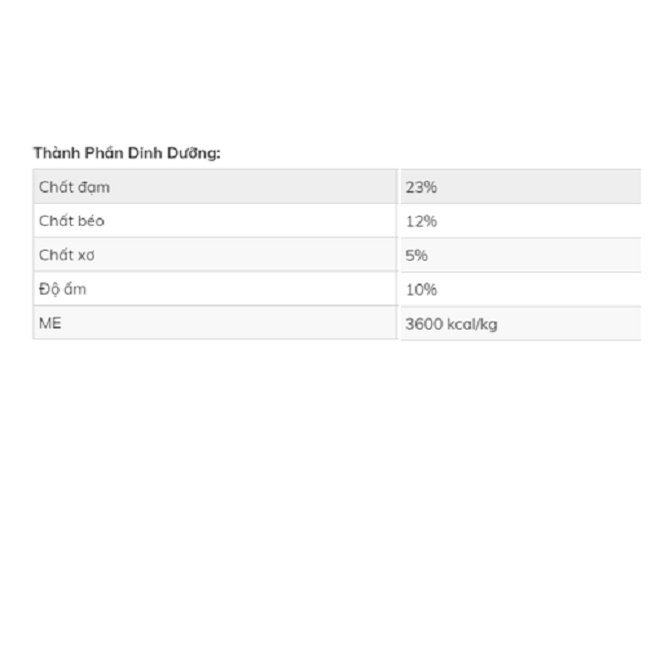Click the 5% fiber value

click(x=417, y=255)
